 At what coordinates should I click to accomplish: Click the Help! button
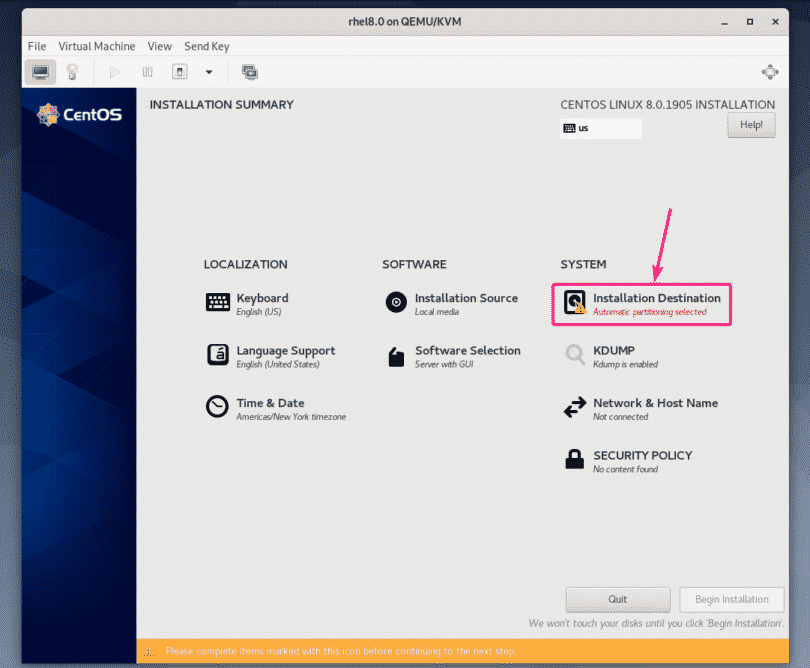pos(751,124)
